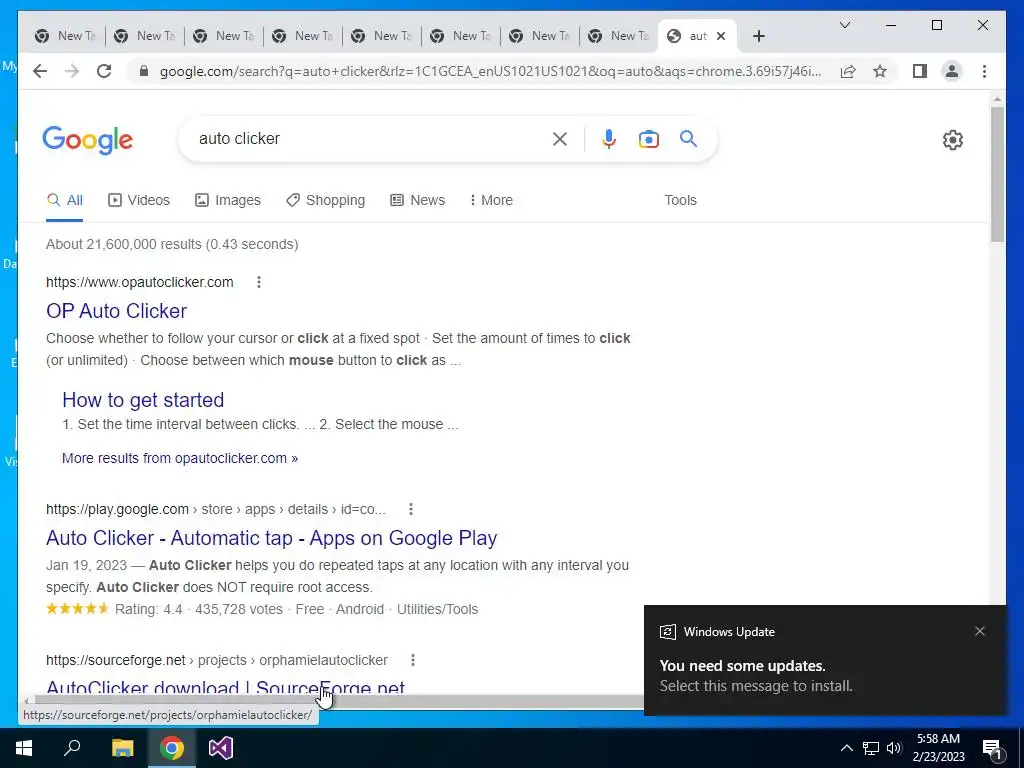
Task: Open the How to get started link
Action: click(143, 400)
